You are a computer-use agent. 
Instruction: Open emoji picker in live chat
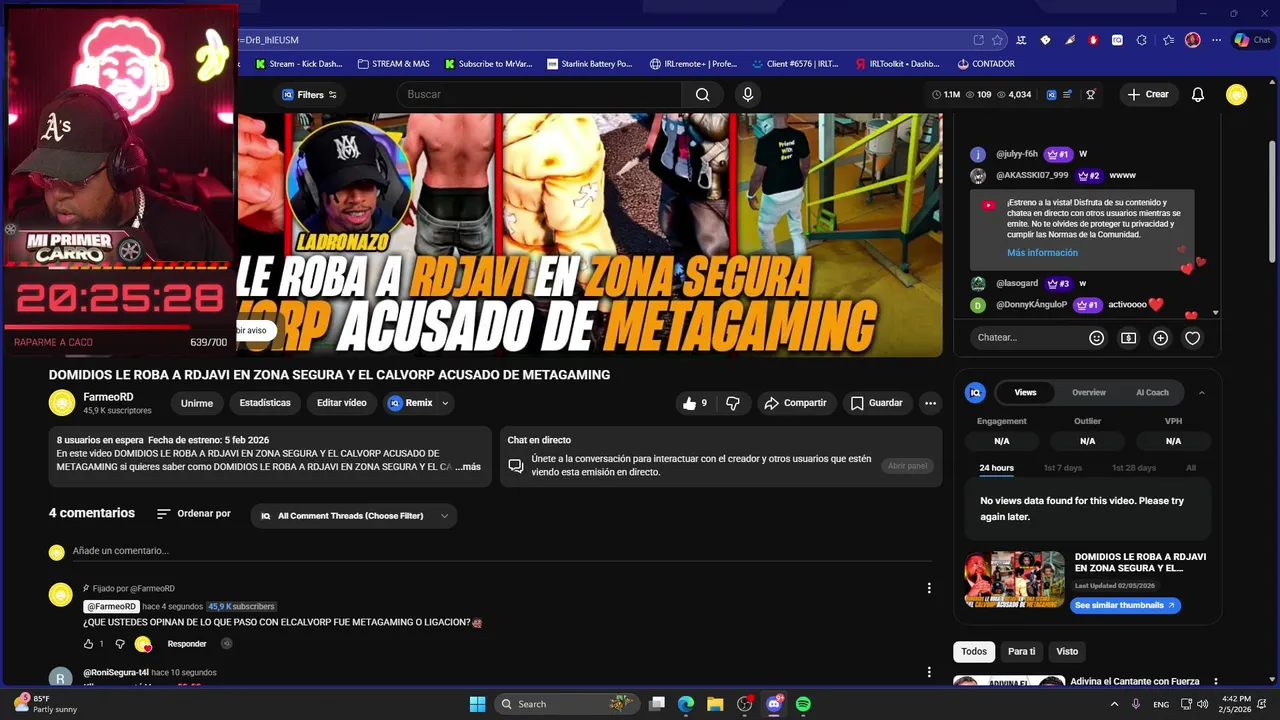pyautogui.click(x=1096, y=338)
